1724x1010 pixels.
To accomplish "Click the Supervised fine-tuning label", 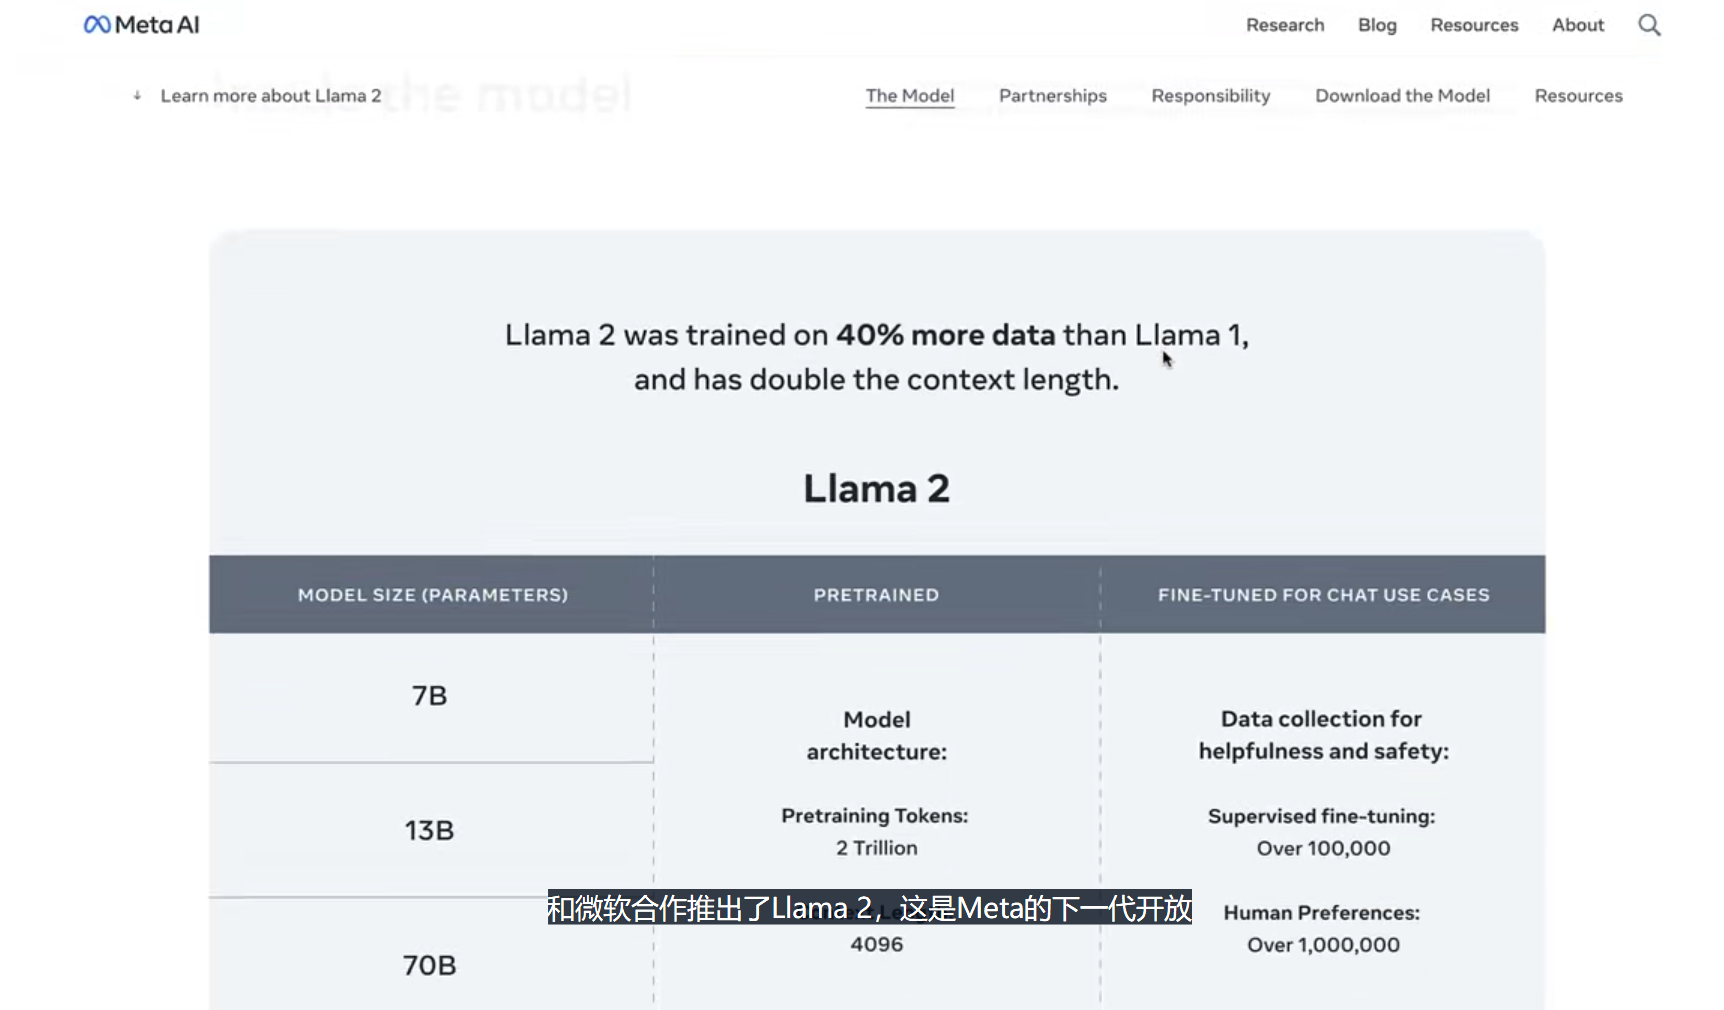I will (x=1322, y=816).
